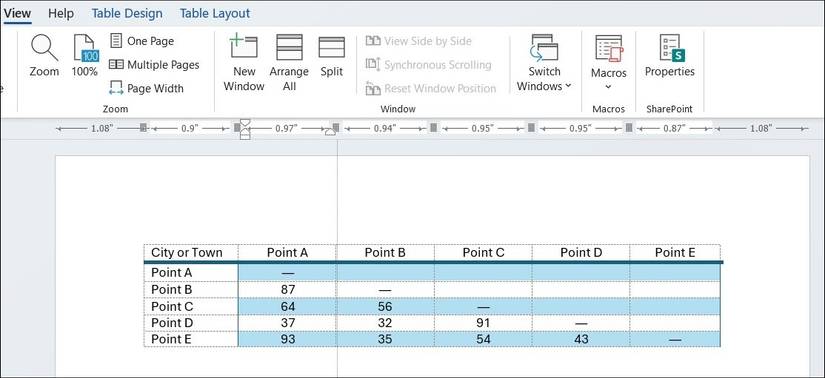Click Reset Window Position
This screenshot has height=378, width=825.
point(431,88)
